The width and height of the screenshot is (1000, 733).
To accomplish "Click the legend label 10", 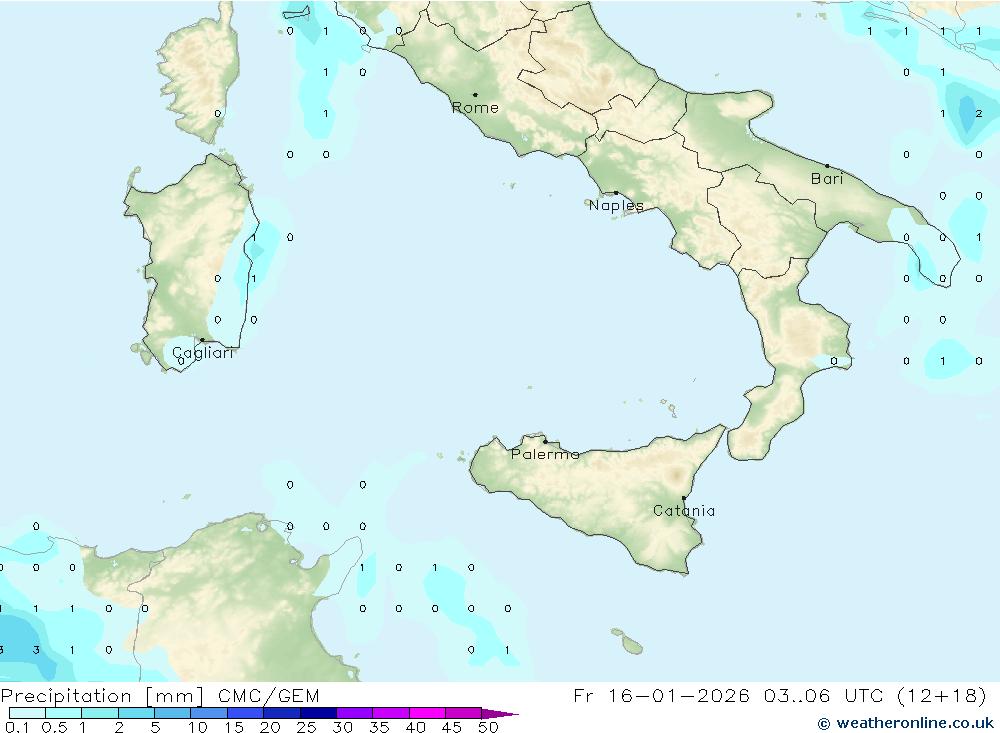I will coord(198,727).
